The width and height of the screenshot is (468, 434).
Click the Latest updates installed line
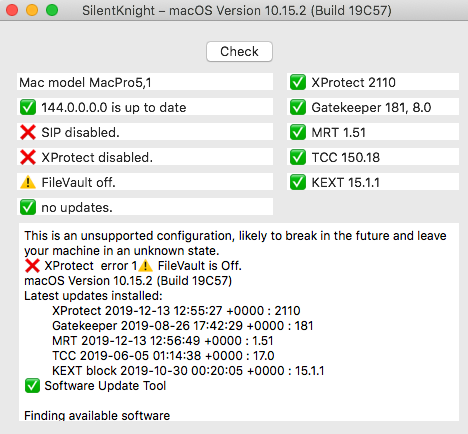pos(93,296)
